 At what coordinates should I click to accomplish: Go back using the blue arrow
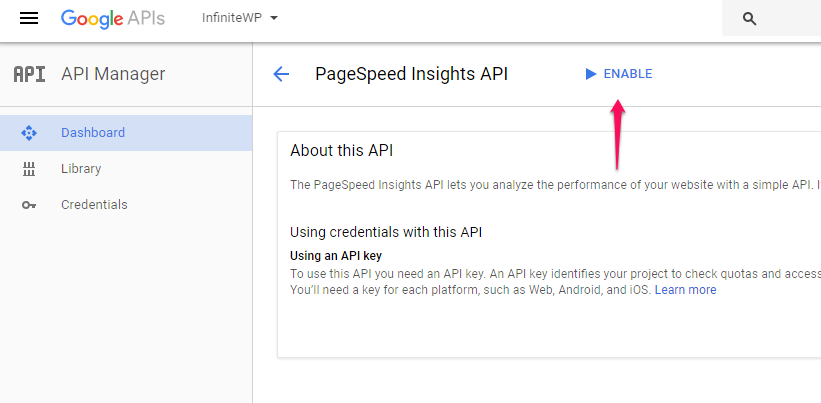click(281, 74)
